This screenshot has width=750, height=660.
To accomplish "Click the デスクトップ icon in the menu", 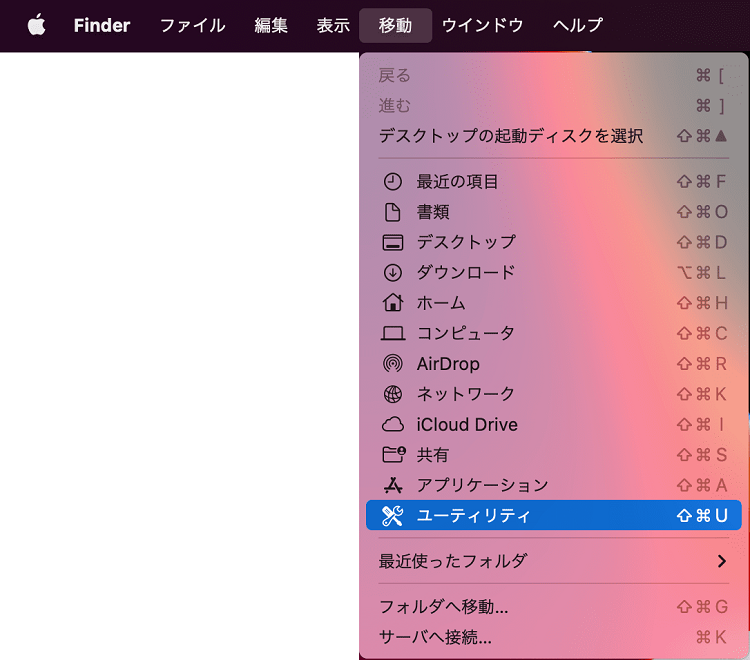I will point(393,242).
